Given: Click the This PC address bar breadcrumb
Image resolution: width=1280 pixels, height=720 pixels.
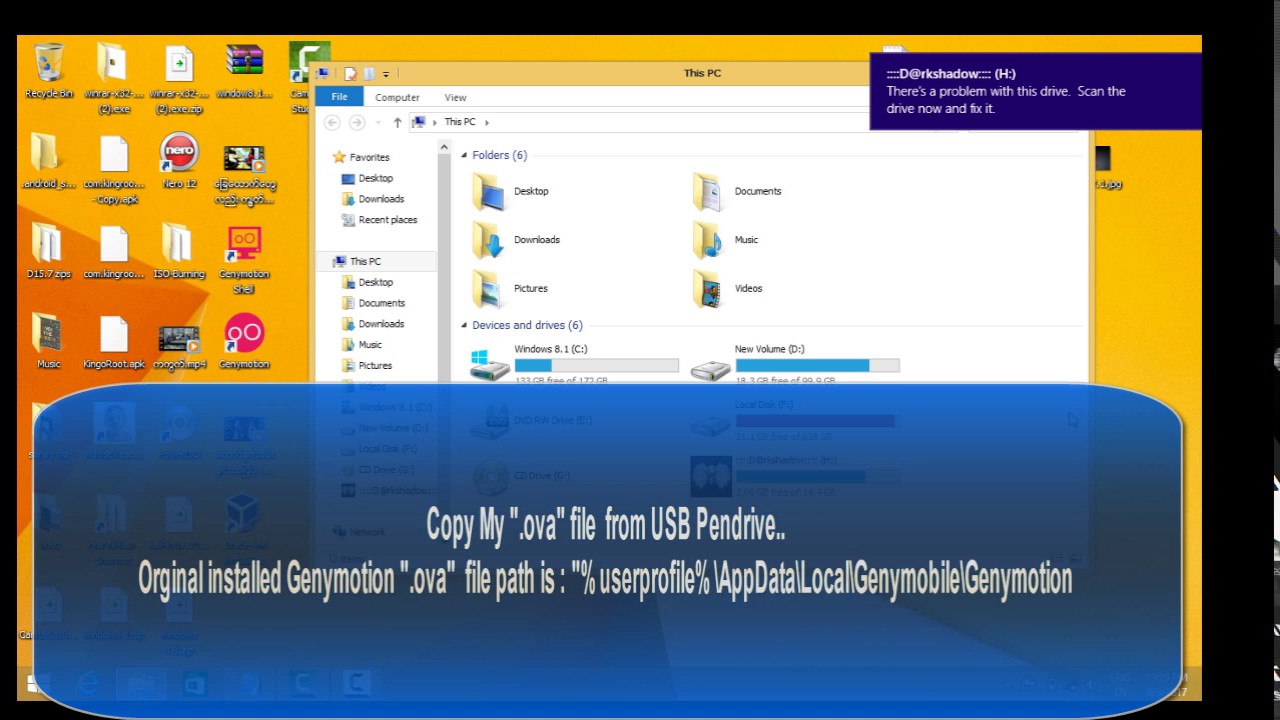Looking at the screenshot, I should (460, 122).
